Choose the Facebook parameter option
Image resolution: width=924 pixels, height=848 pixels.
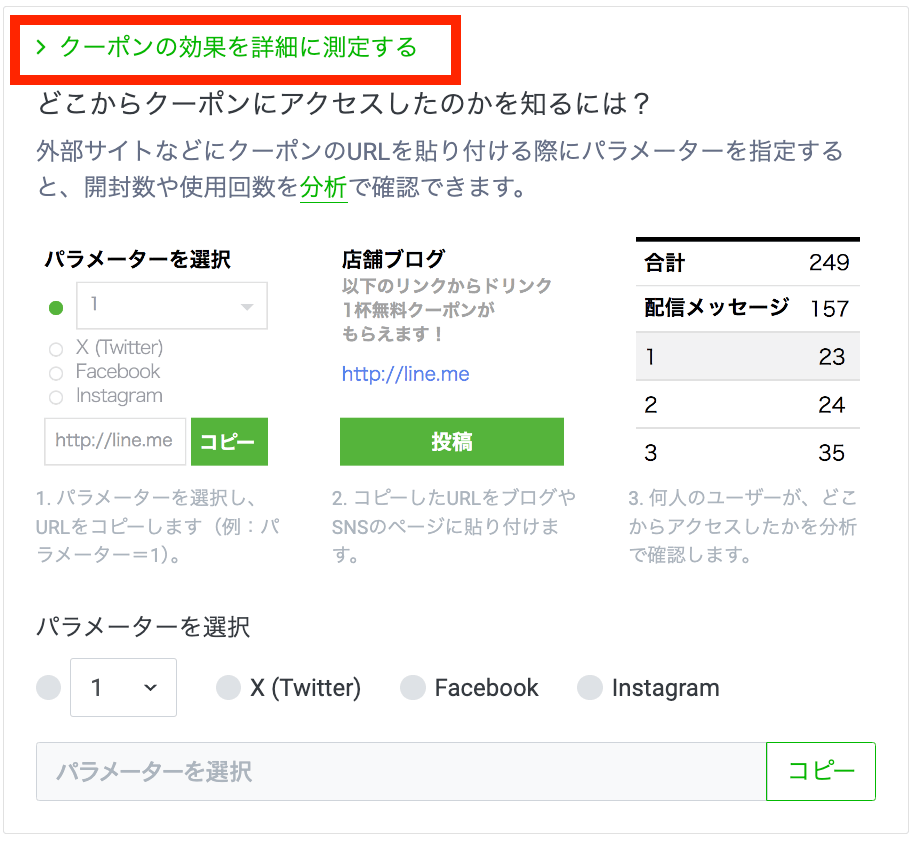[x=412, y=688]
